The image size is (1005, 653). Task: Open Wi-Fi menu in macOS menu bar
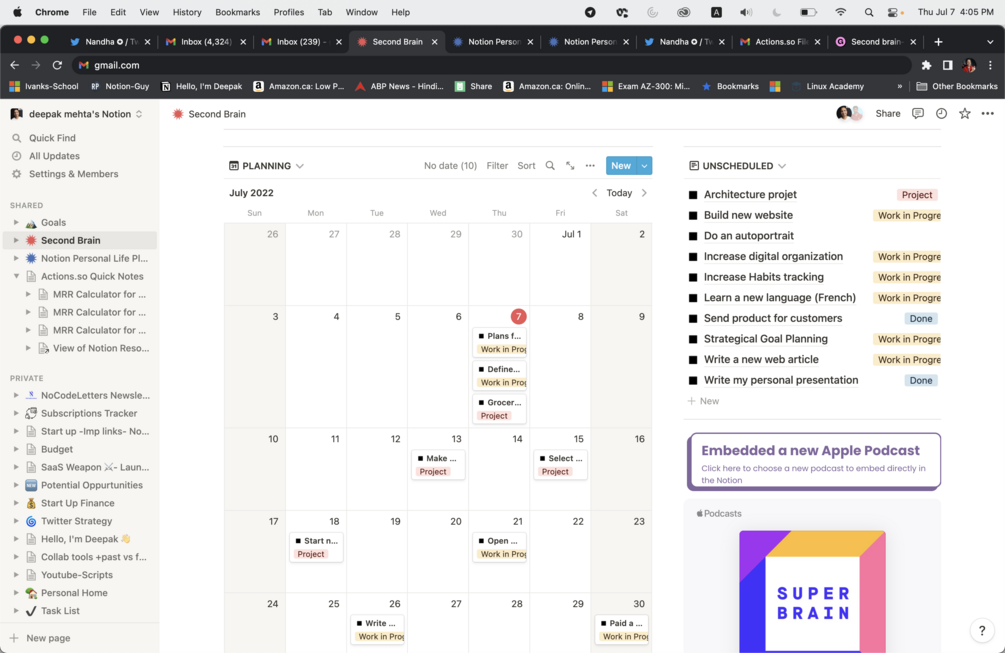pos(840,12)
